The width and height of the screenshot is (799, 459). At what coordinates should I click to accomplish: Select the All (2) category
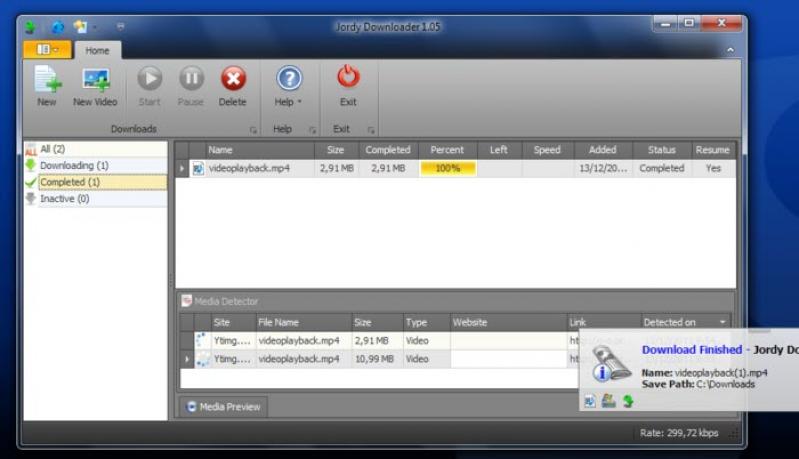[x=96, y=149]
